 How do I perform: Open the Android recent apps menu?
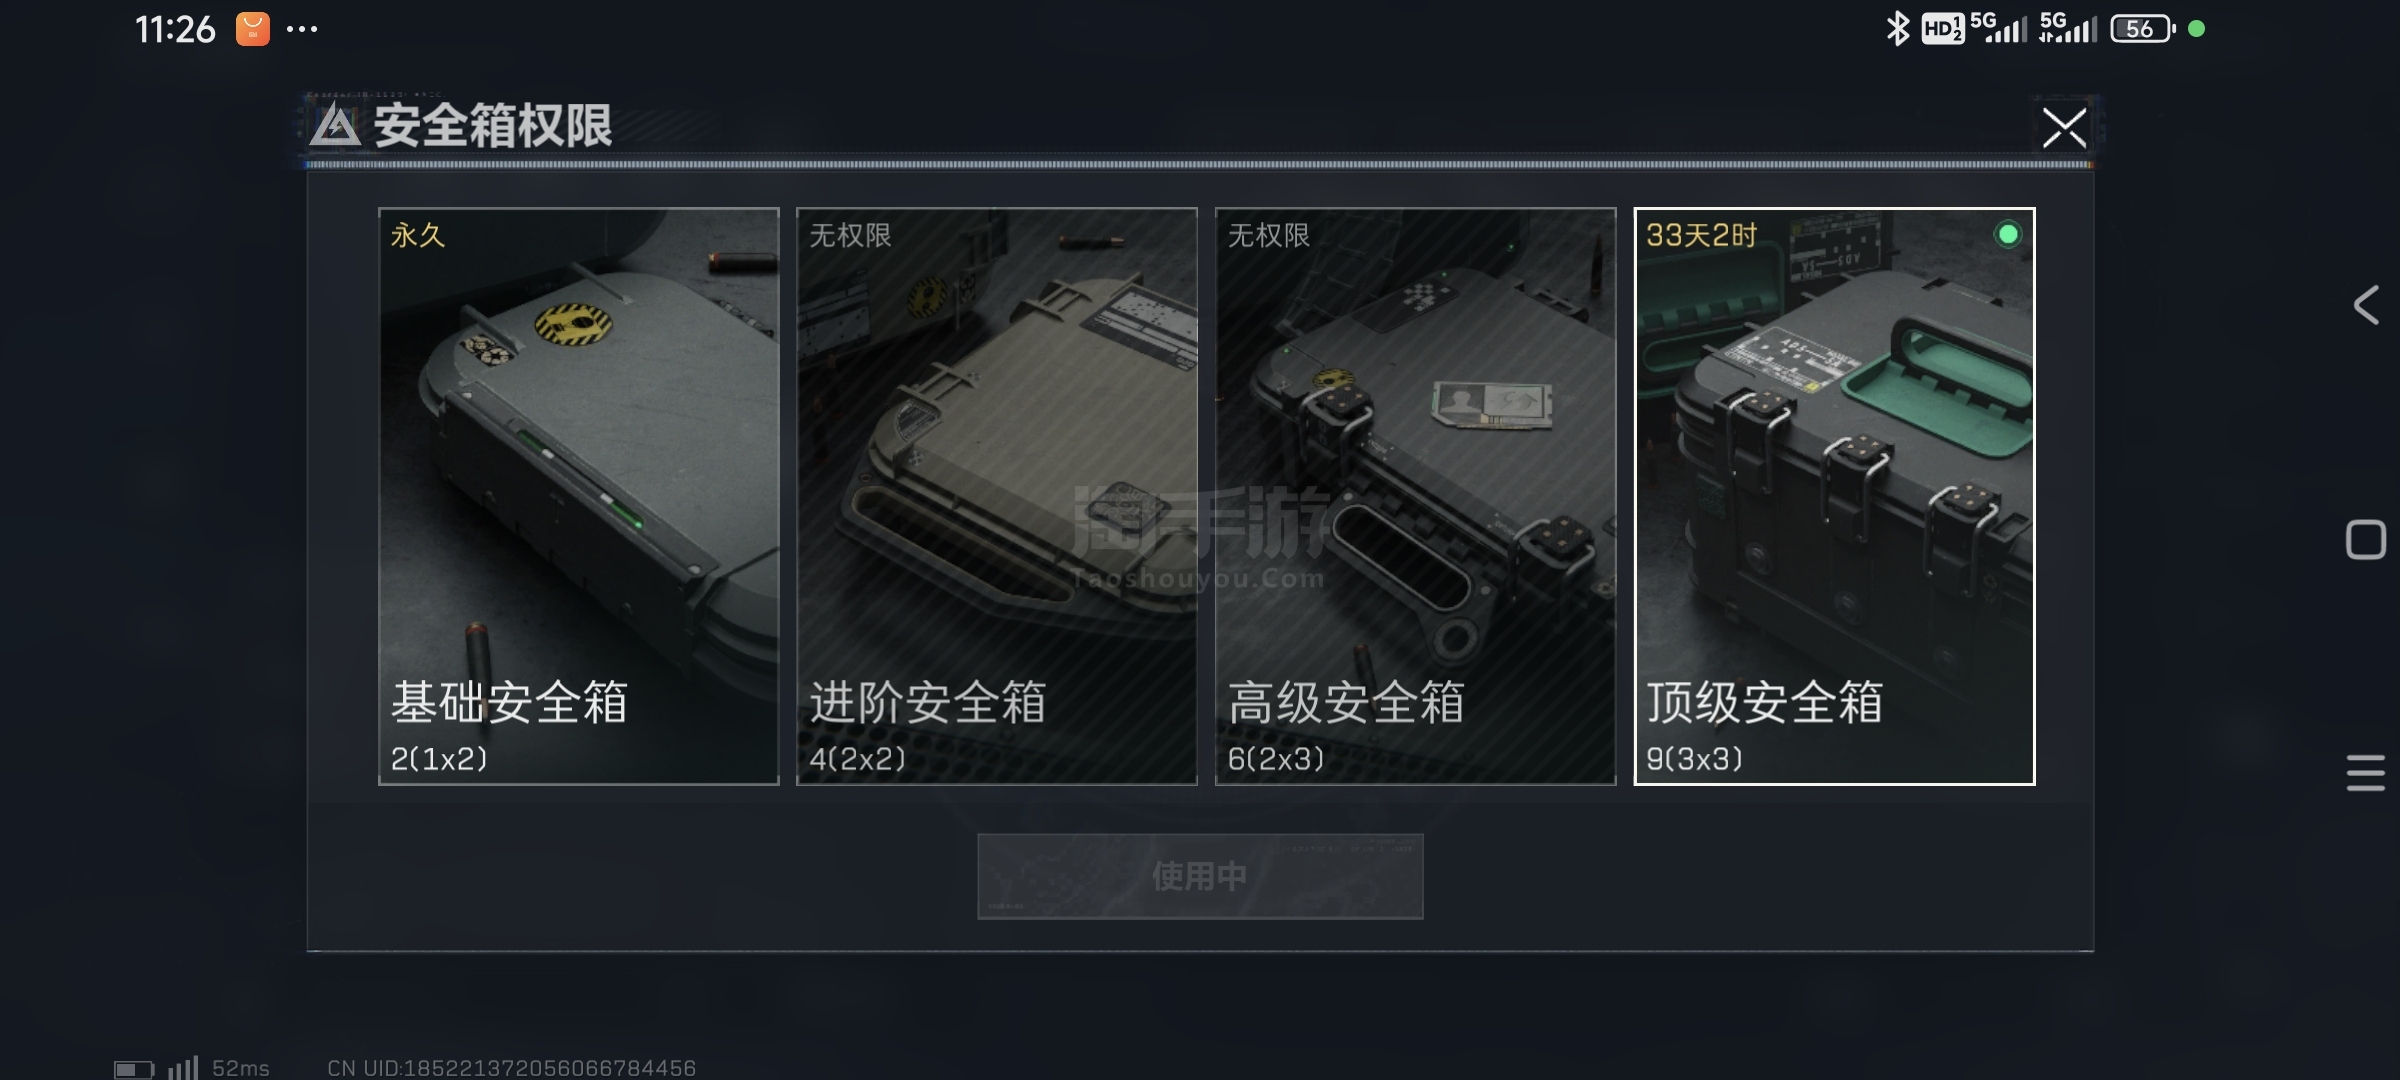pyautogui.click(x=2366, y=772)
